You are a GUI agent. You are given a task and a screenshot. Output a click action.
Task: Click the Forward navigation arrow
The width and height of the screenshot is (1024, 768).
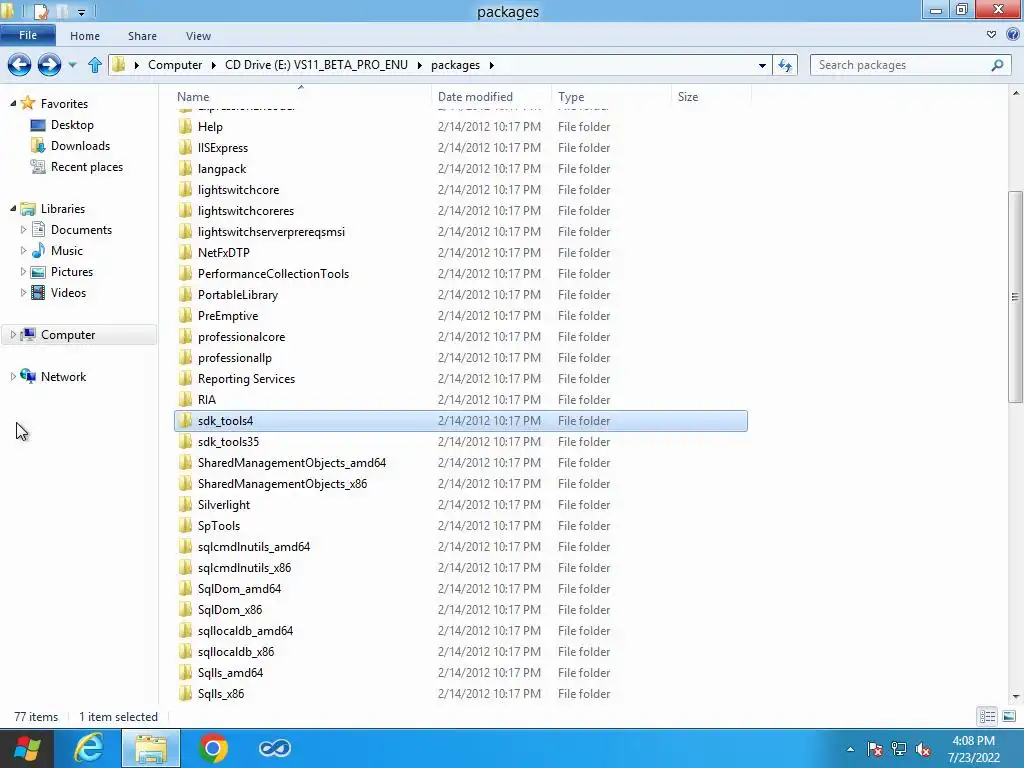(x=49, y=65)
